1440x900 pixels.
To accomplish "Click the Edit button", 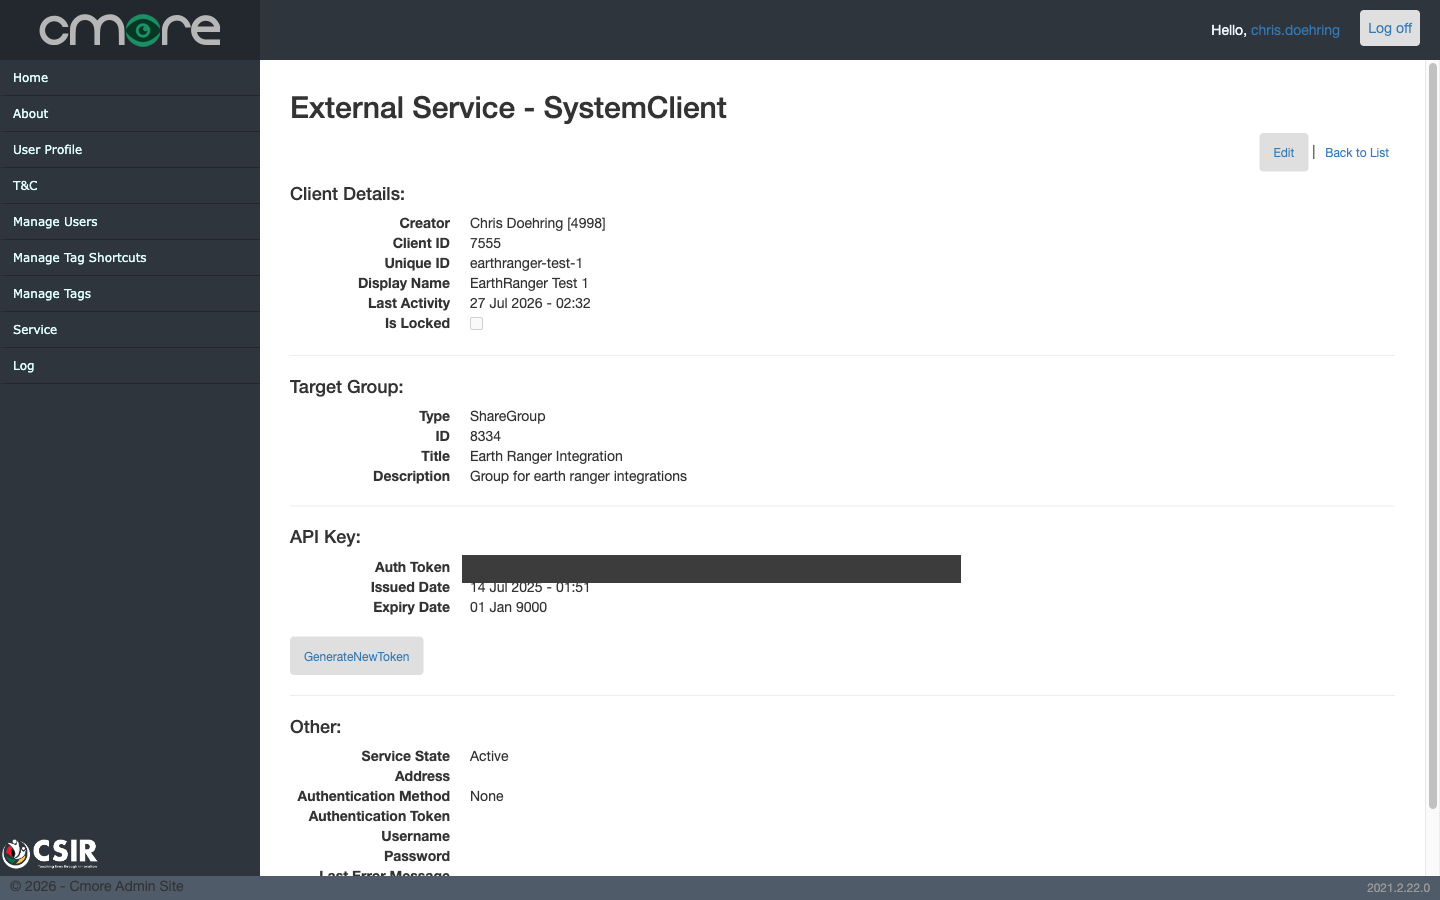I will tap(1284, 152).
